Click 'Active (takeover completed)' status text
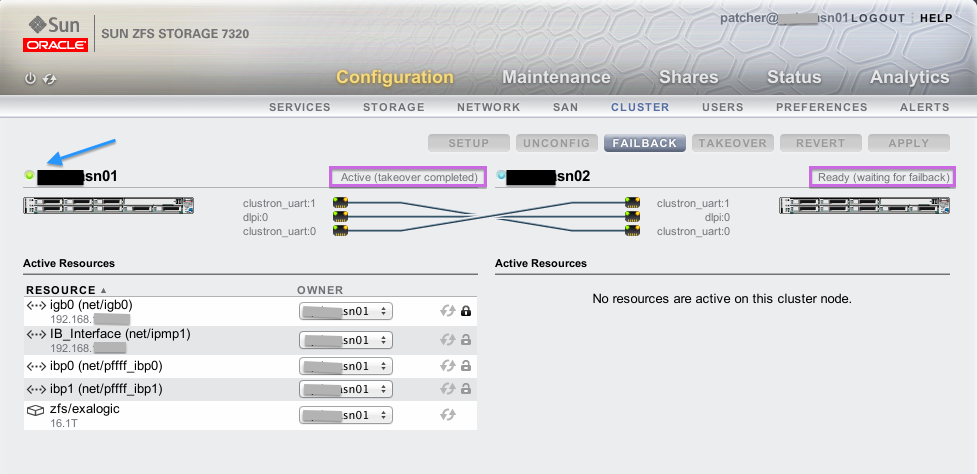 click(409, 178)
